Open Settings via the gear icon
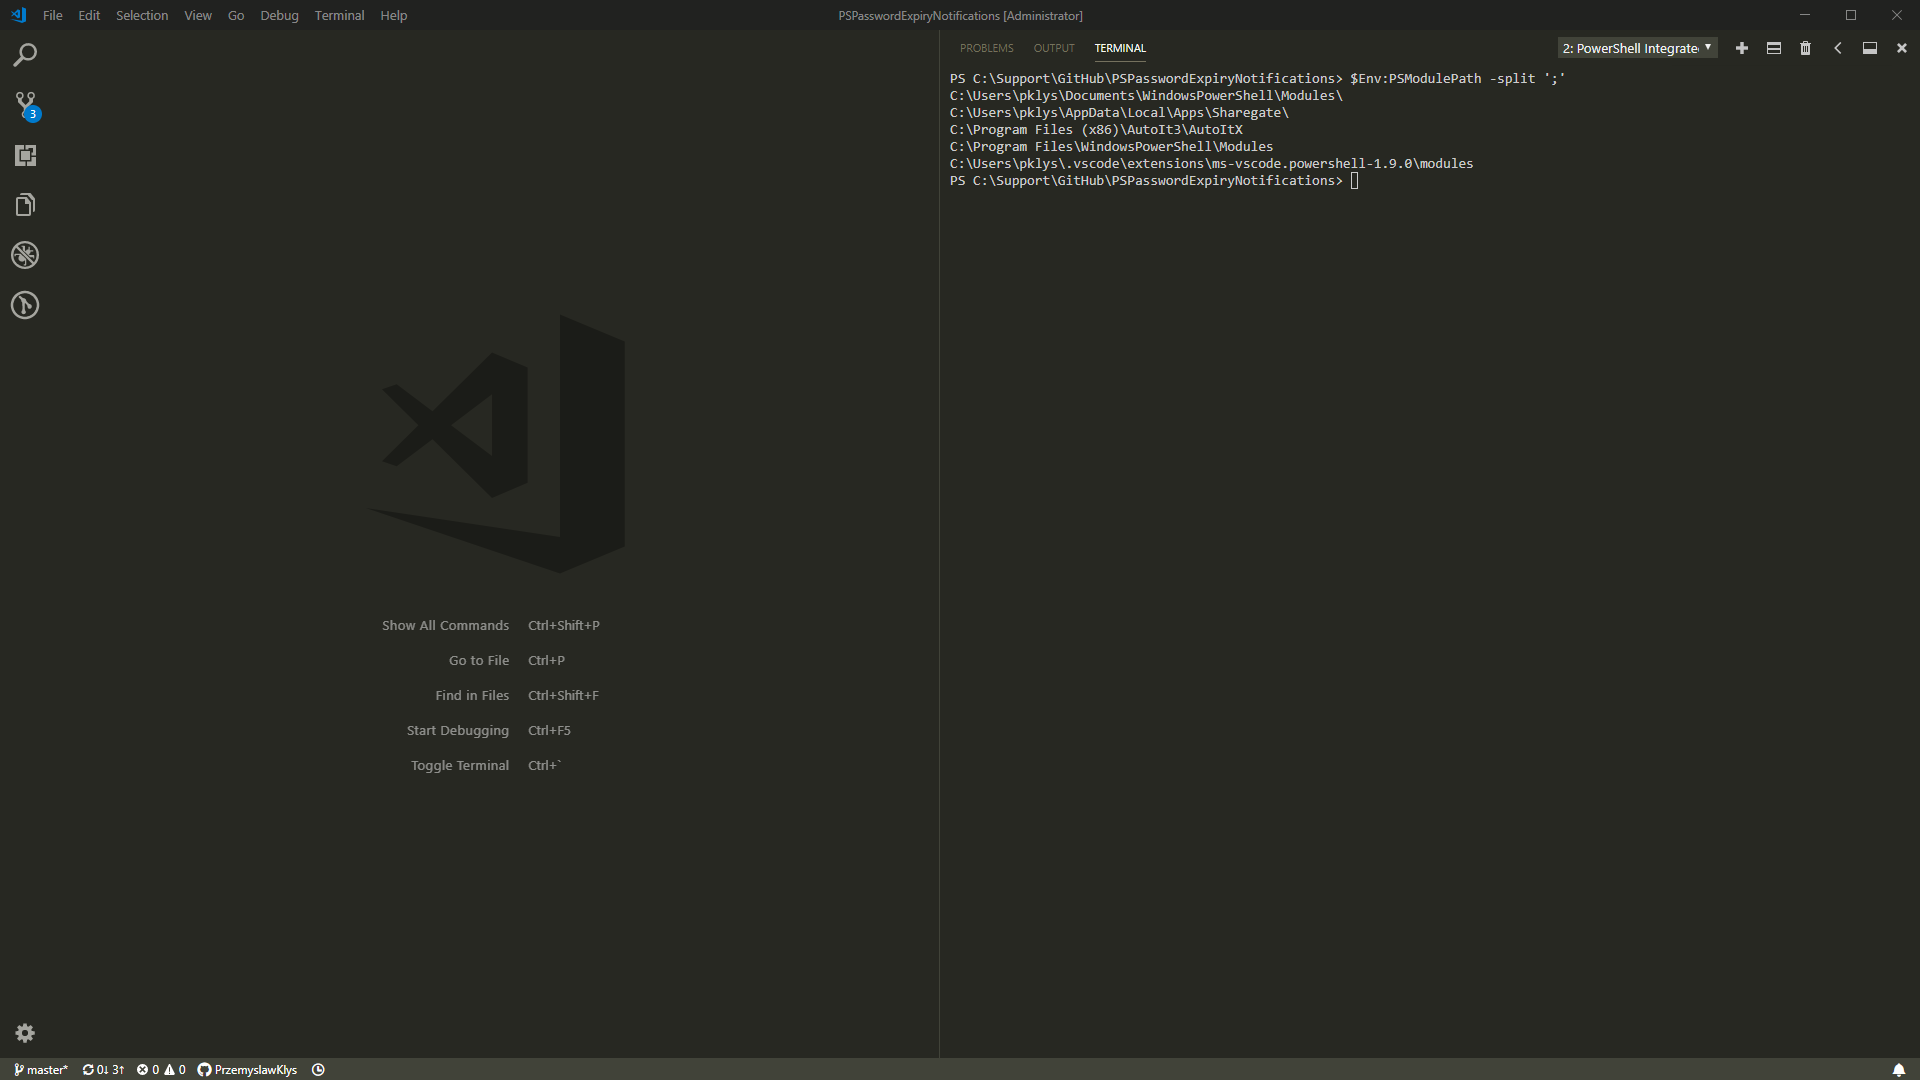 tap(25, 1033)
